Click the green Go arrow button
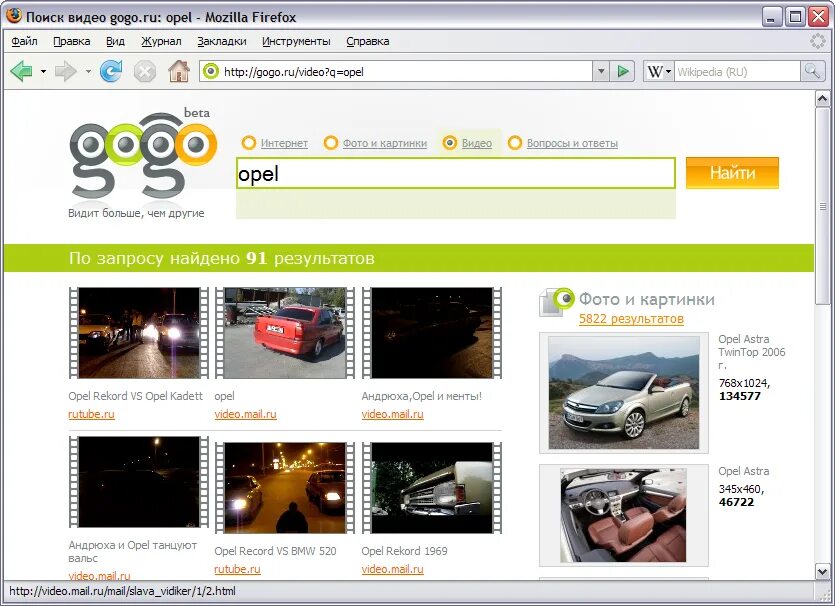Screen dimensions: 835x606 click(x=623, y=71)
